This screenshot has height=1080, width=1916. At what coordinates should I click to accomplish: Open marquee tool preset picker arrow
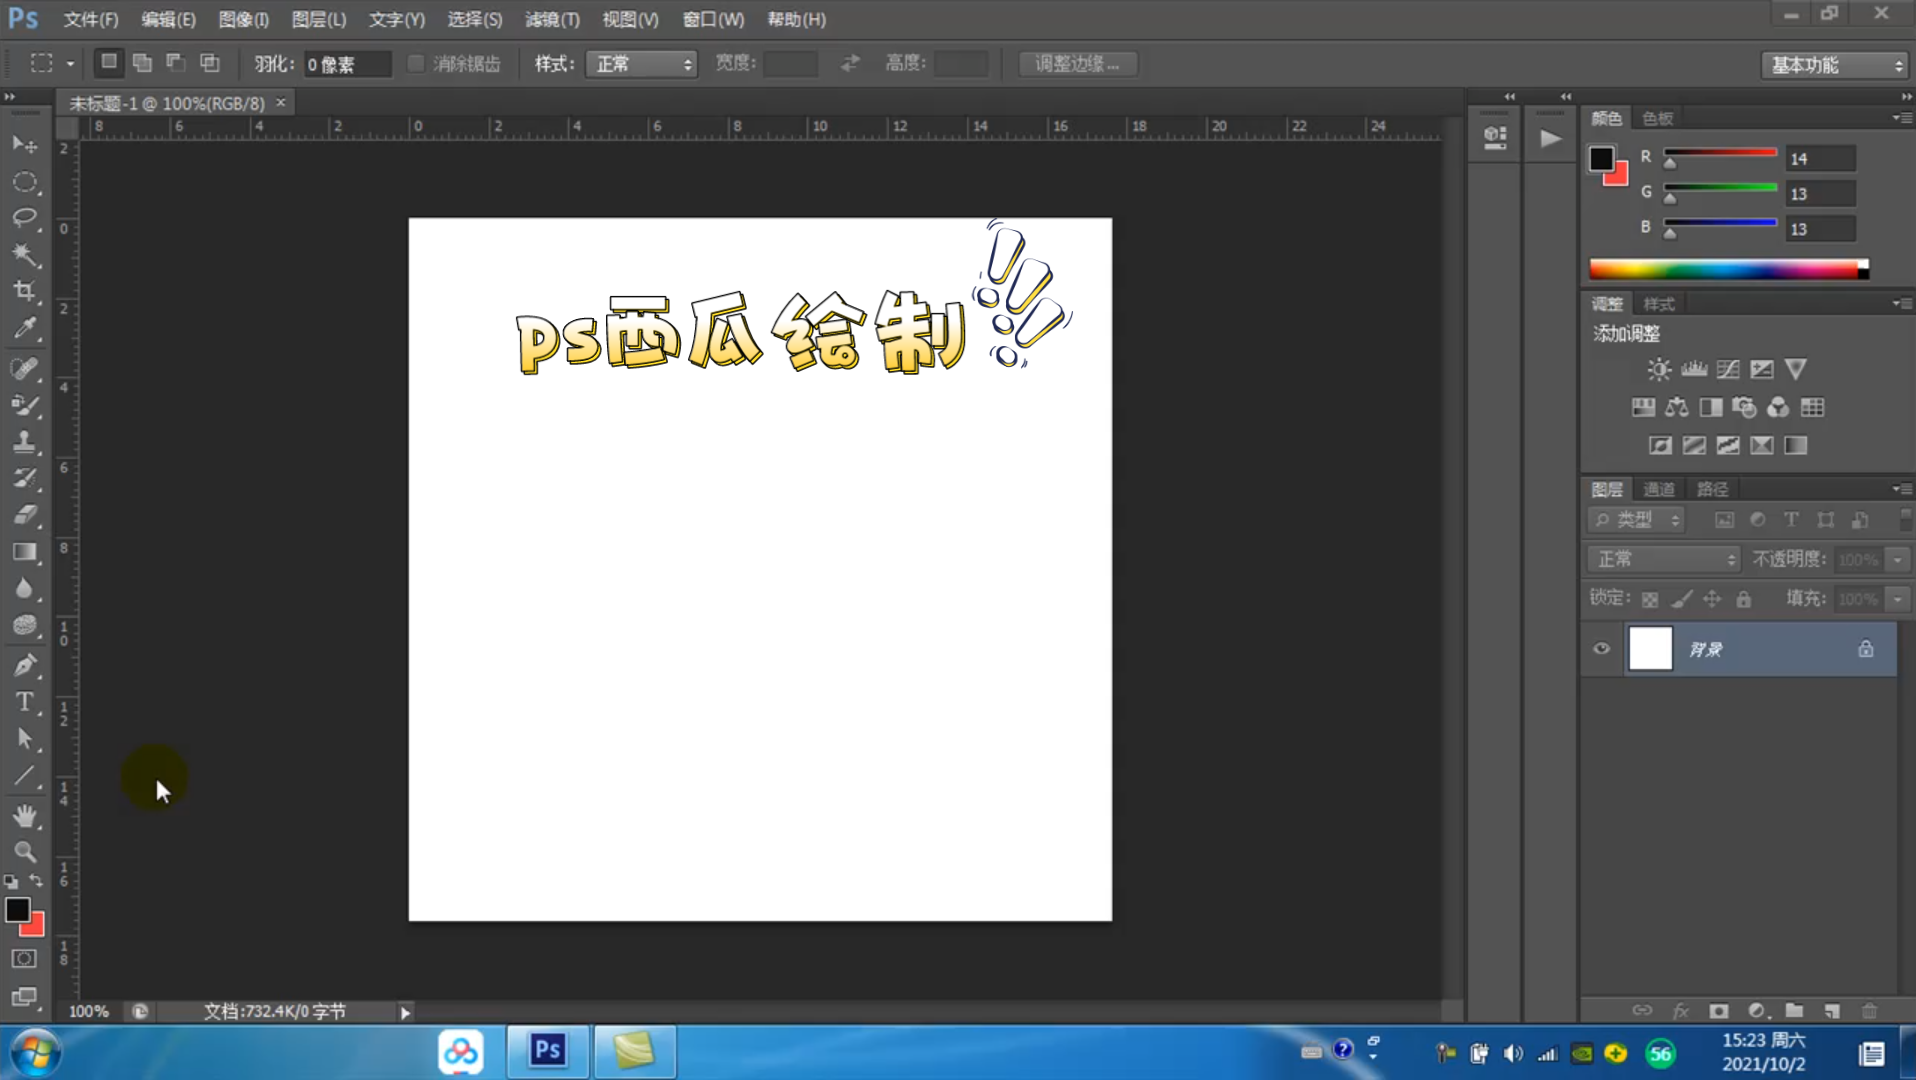70,64
